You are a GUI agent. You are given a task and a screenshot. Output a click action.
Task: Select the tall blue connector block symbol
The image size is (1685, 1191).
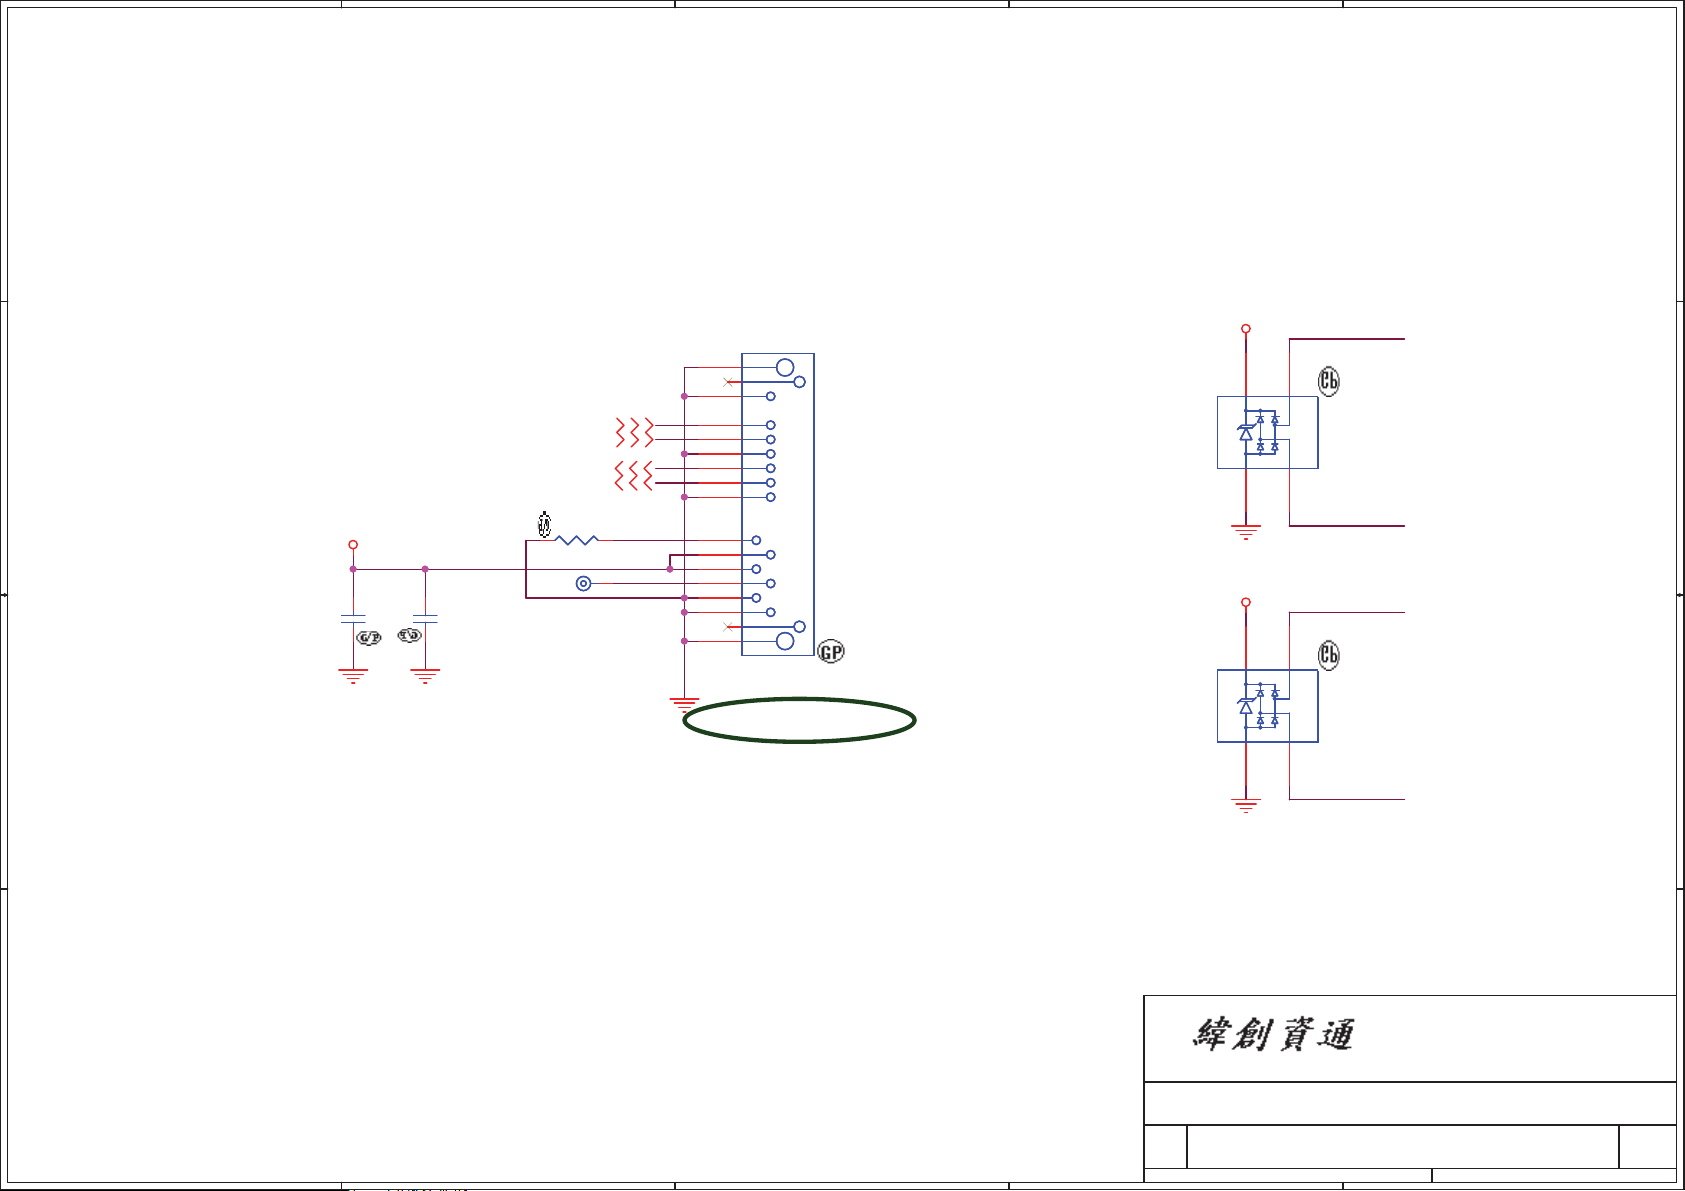pyautogui.click(x=778, y=504)
